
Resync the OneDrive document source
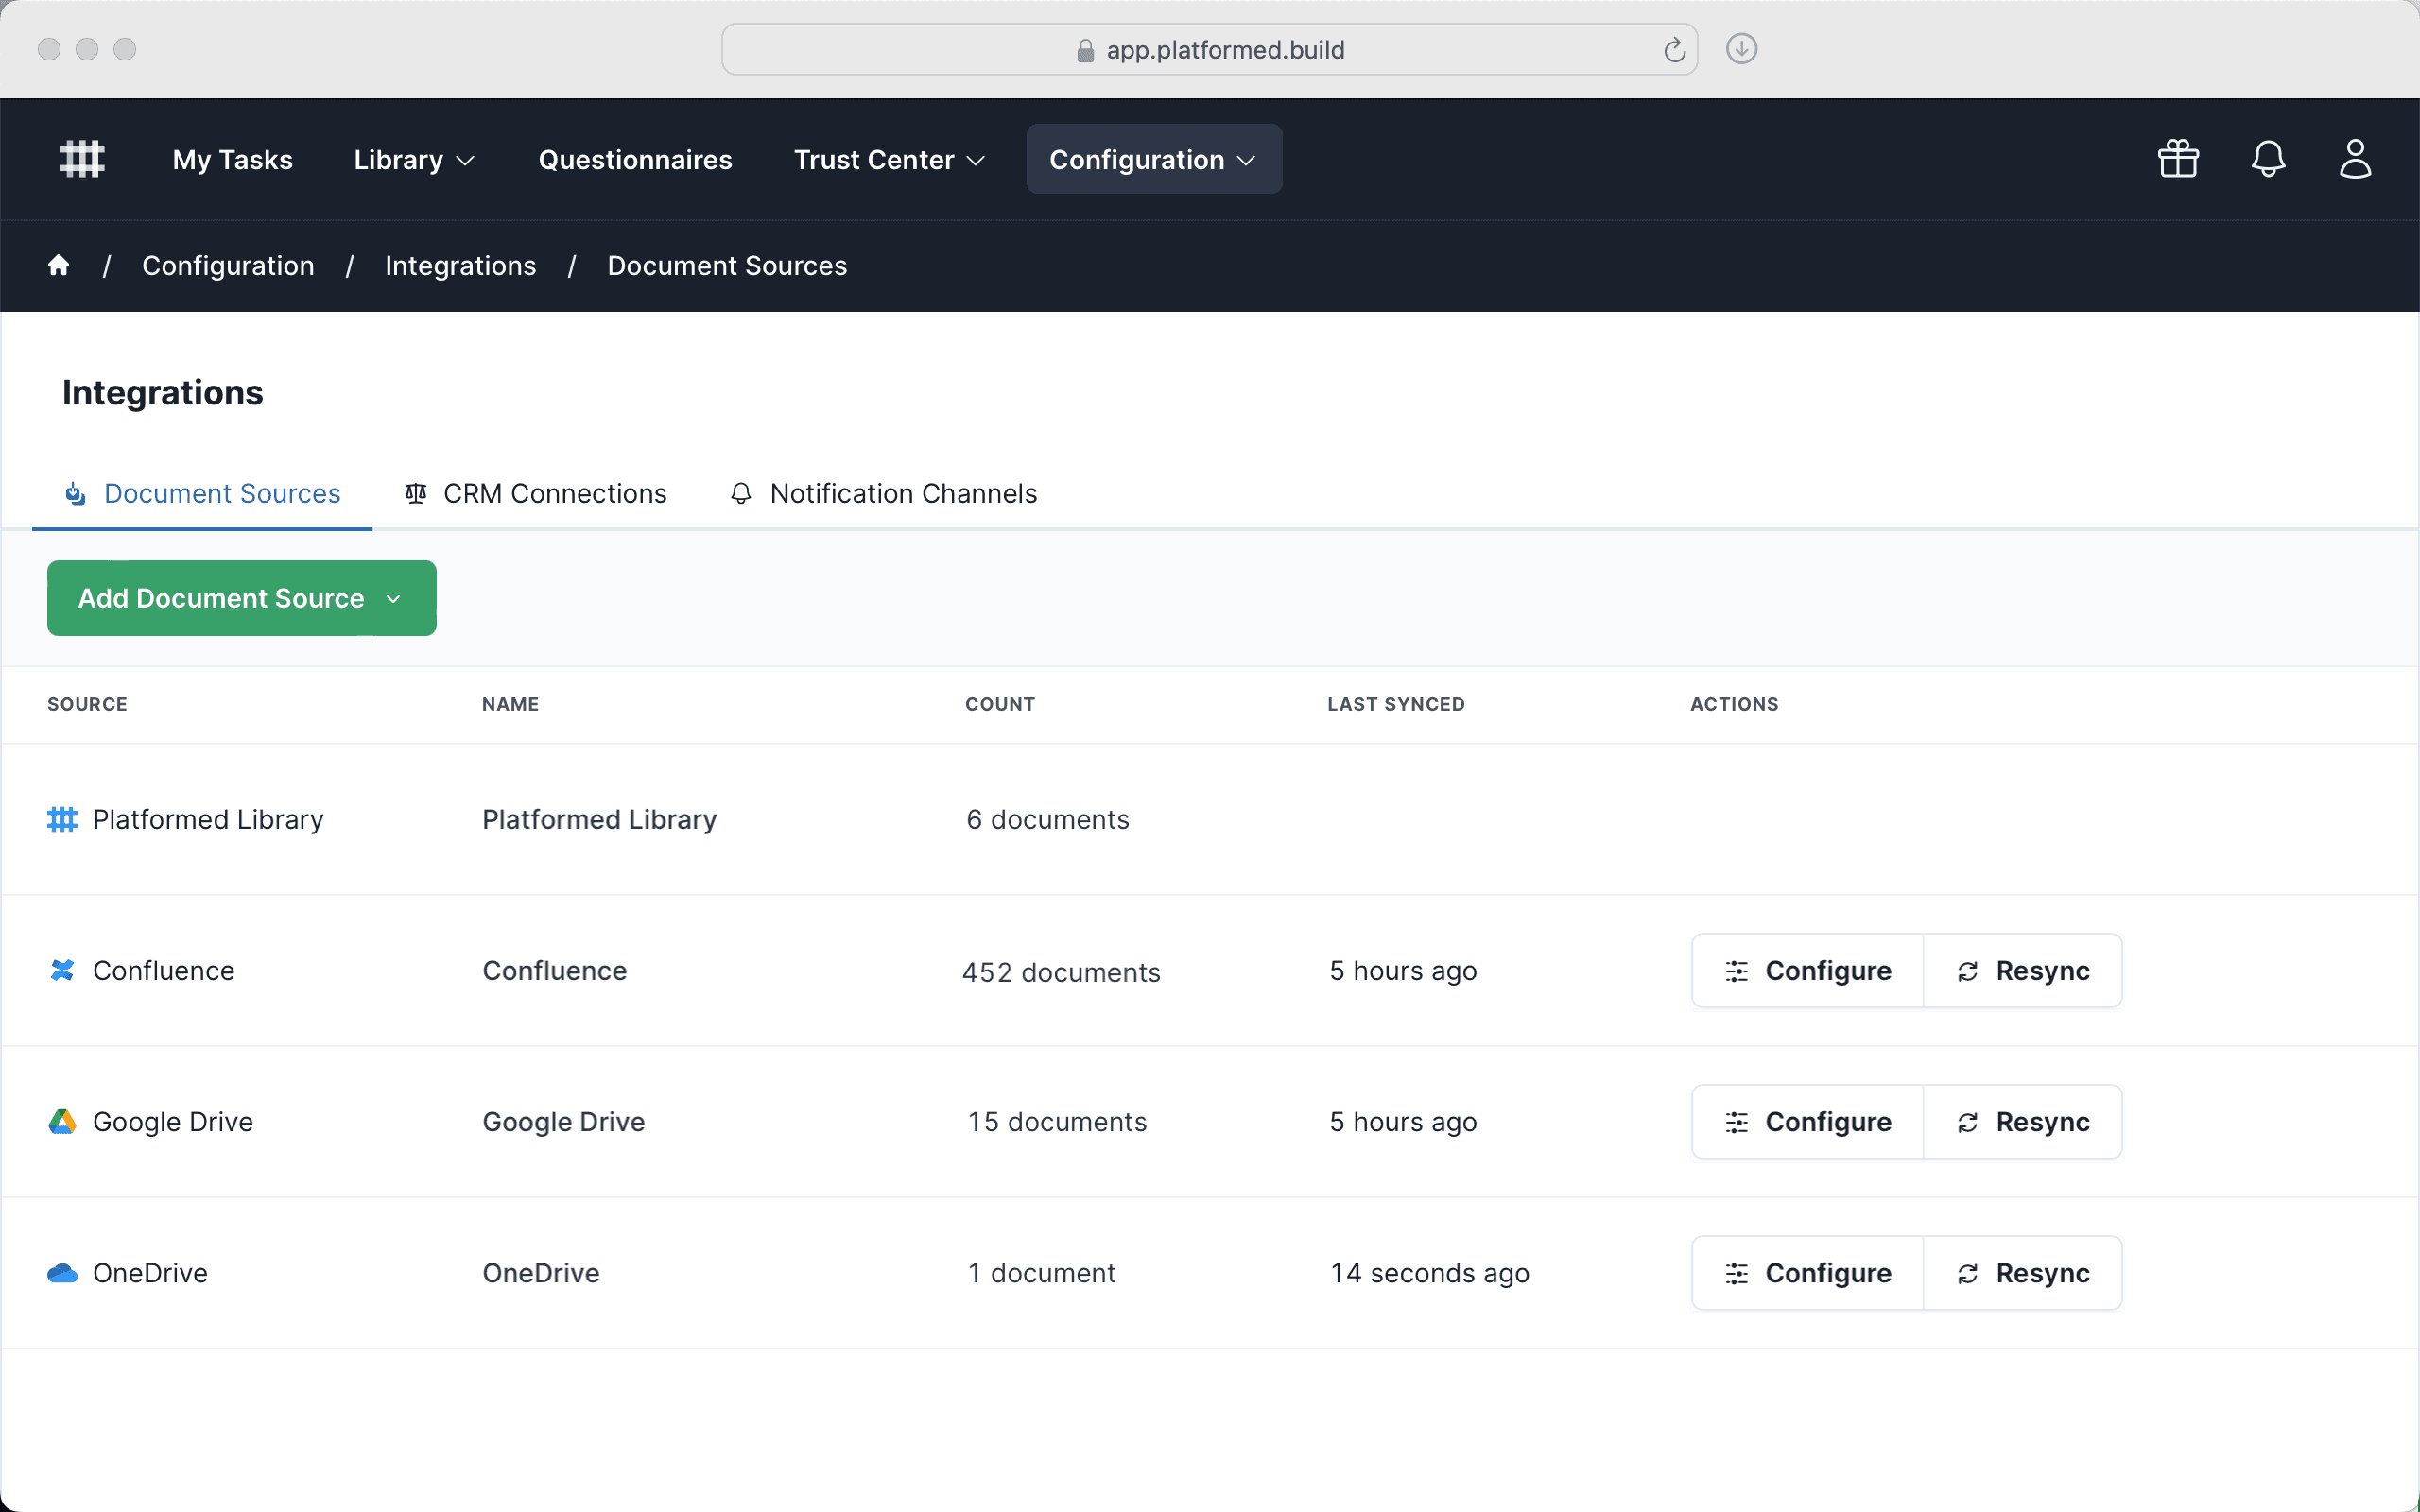pyautogui.click(x=2022, y=1273)
